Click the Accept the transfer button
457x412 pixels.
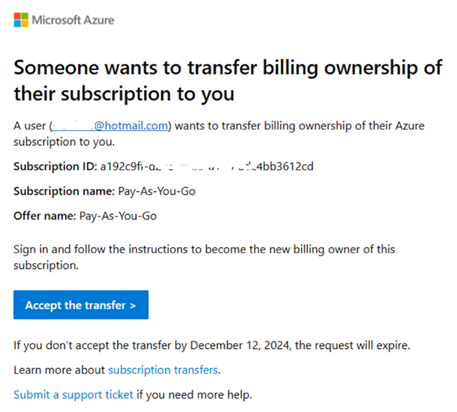pyautogui.click(x=81, y=305)
